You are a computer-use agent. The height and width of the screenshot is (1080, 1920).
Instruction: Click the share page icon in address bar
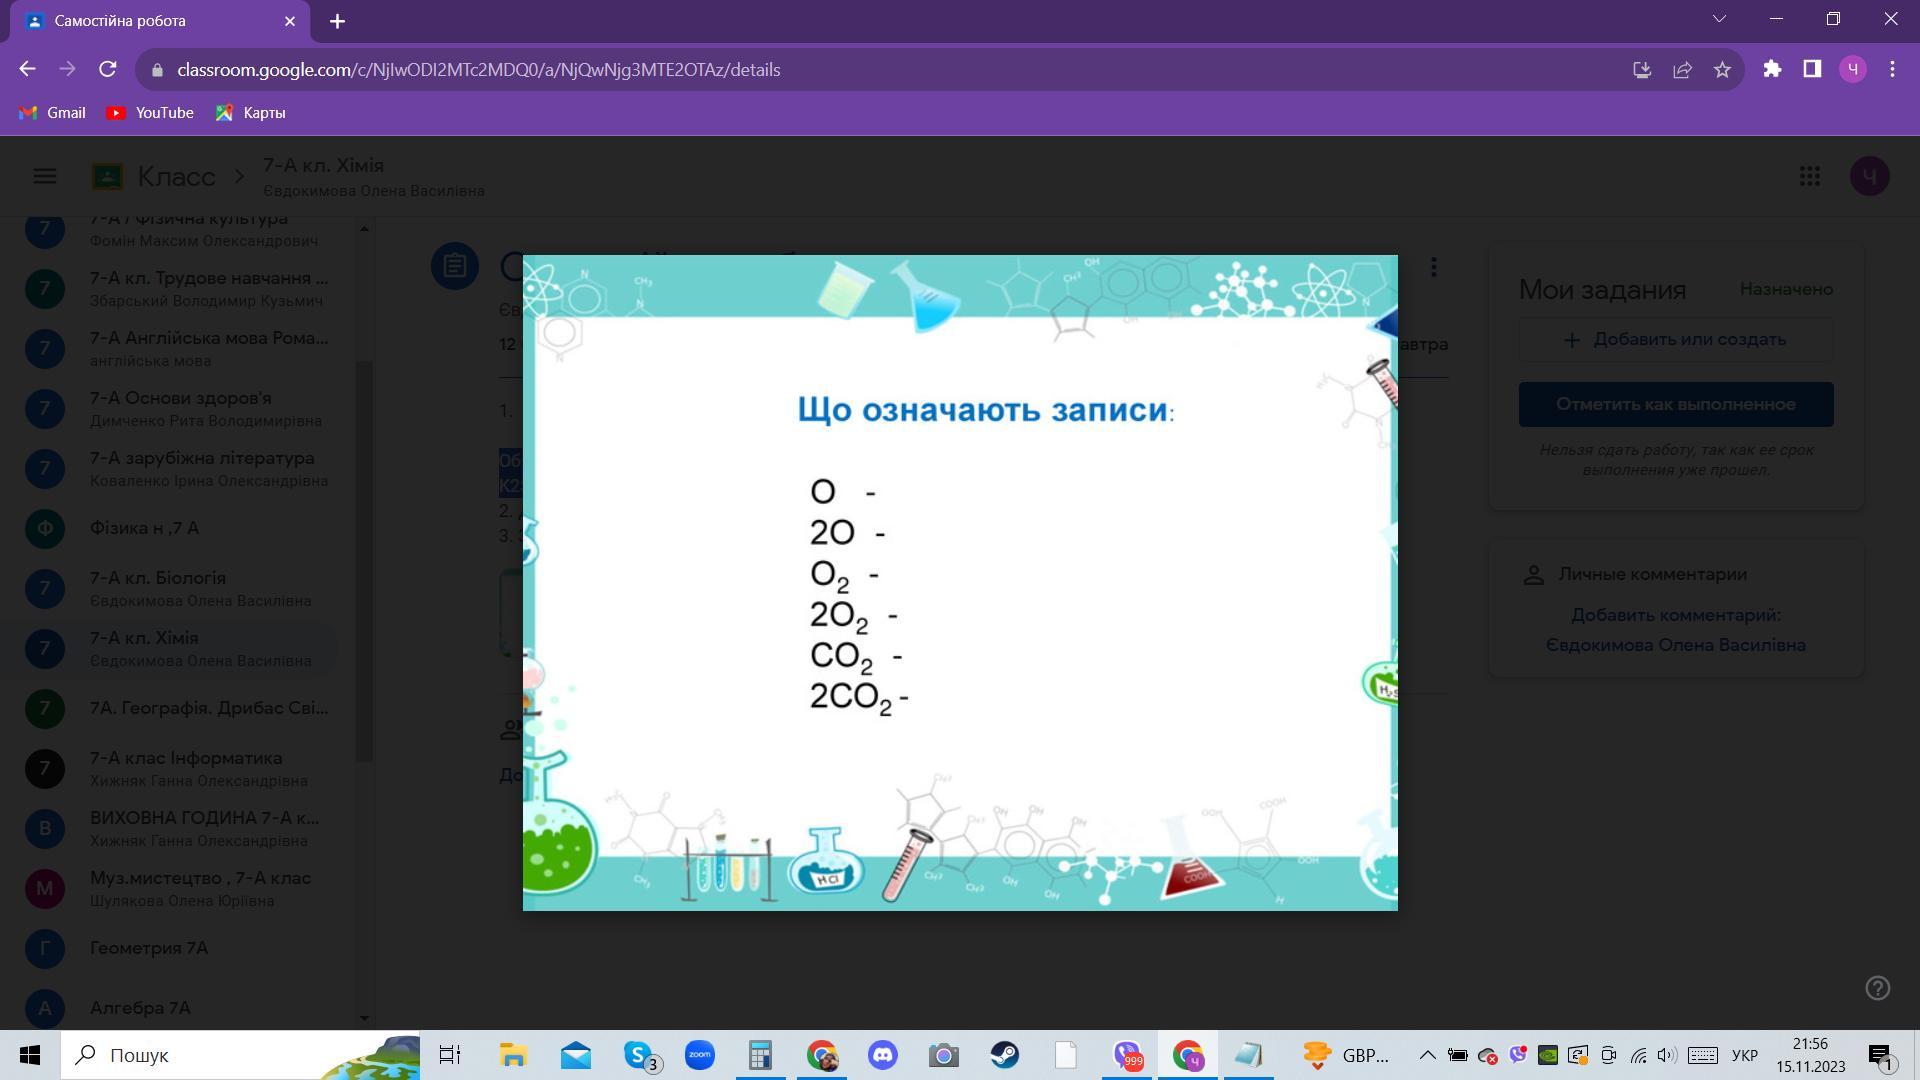pyautogui.click(x=1682, y=70)
